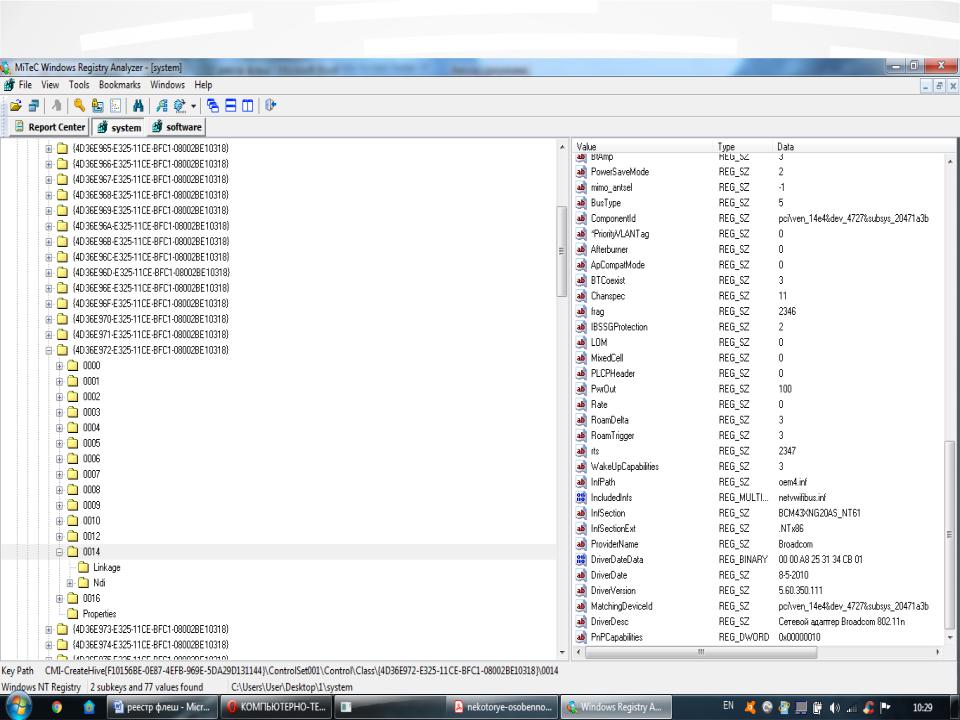
Task: Click the yellow key toolbar icon
Action: (x=80, y=105)
